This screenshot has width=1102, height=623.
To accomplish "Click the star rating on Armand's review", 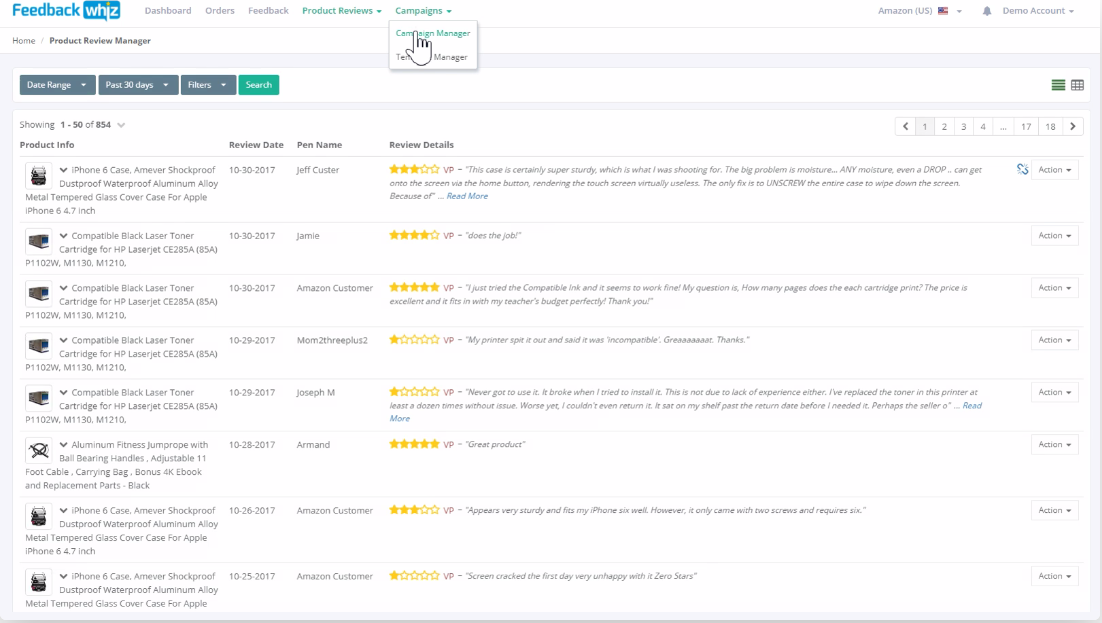I will (x=414, y=444).
